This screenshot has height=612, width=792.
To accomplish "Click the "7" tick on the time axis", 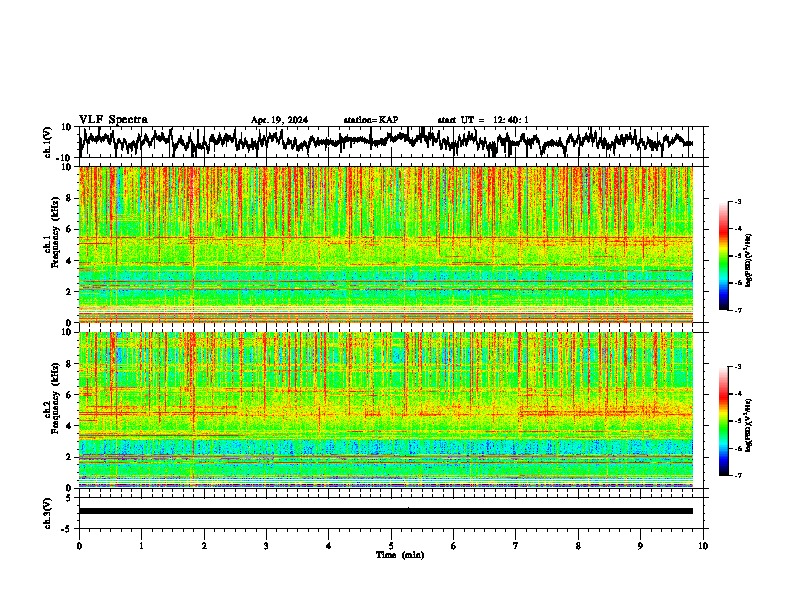I will coord(516,546).
